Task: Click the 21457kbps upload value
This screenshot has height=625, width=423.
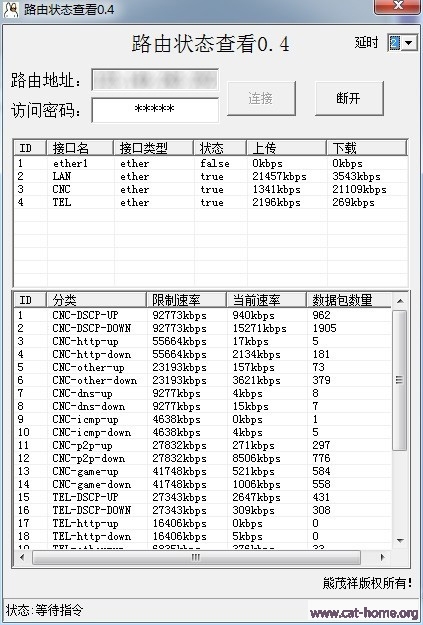Action: click(x=279, y=177)
